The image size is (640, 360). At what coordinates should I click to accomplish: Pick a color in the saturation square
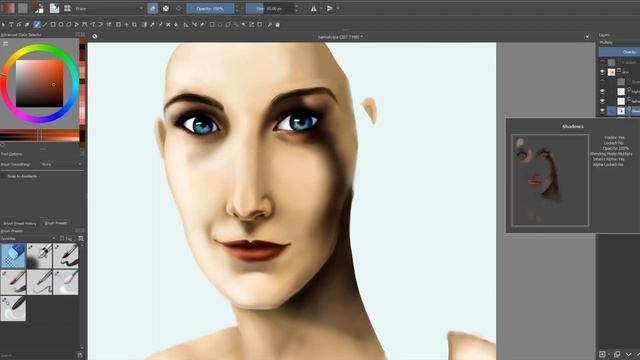click(40, 83)
